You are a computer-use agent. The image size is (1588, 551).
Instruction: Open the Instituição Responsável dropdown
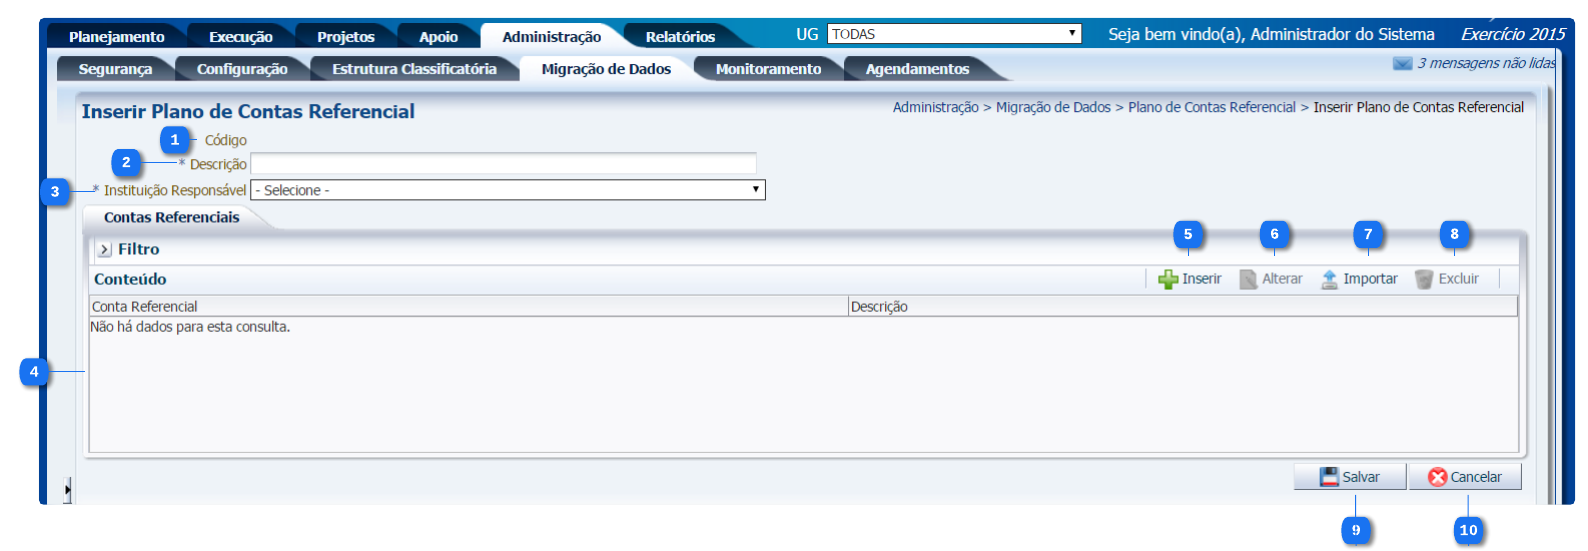[507, 190]
